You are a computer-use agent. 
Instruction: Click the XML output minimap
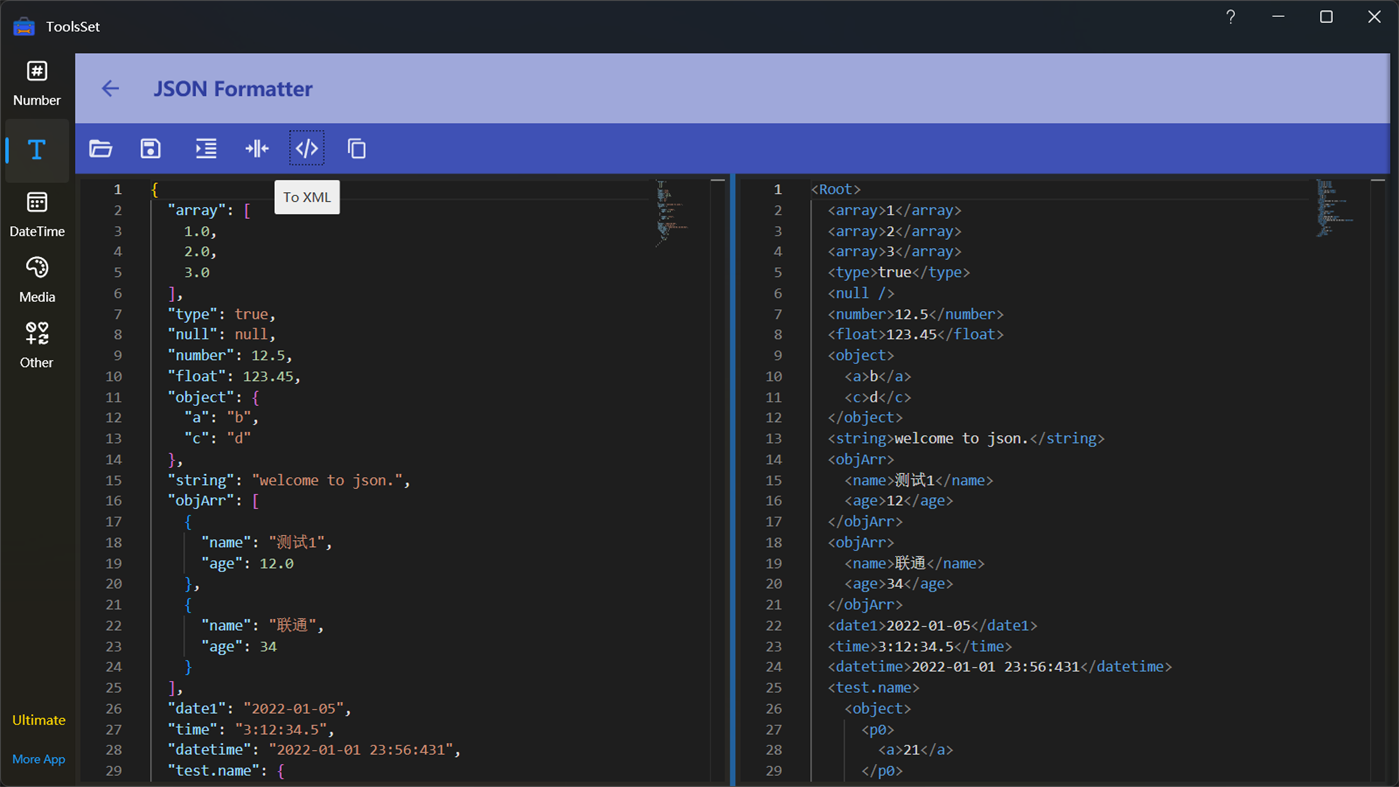[x=1334, y=208]
